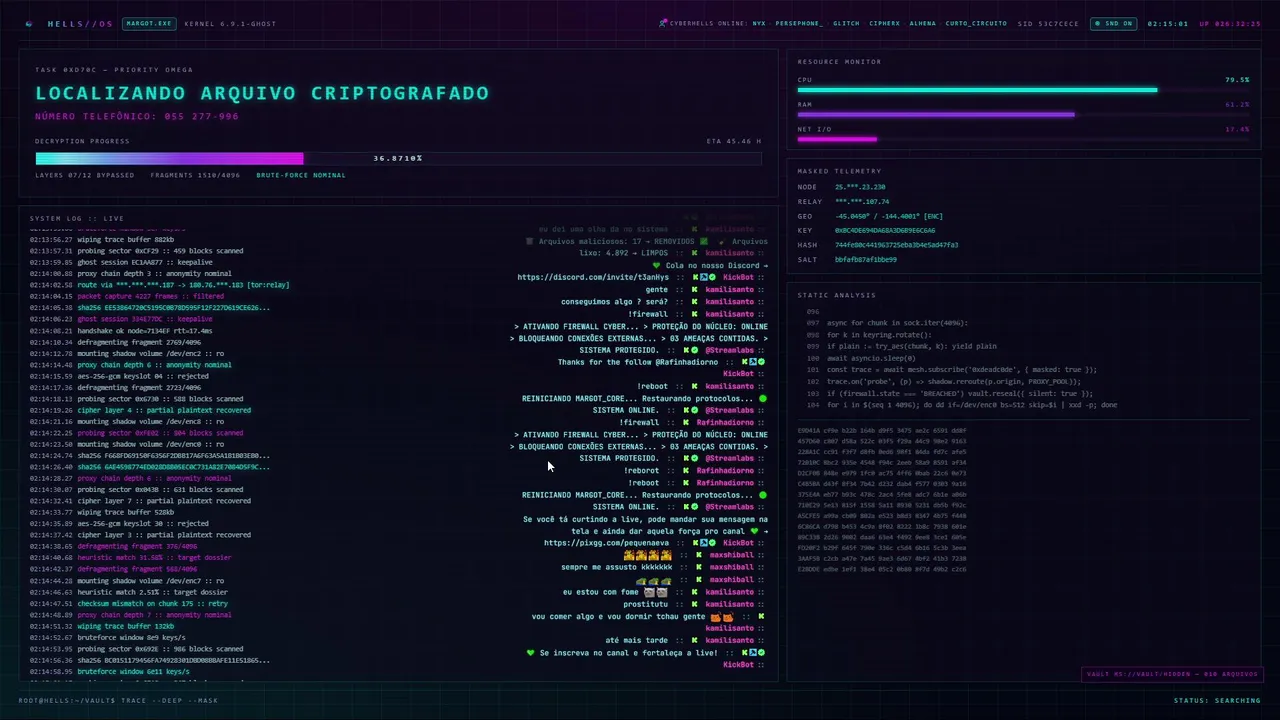Click the SALT value bbfafb87af1bbe99
The height and width of the screenshot is (720, 1280).
tap(865, 259)
